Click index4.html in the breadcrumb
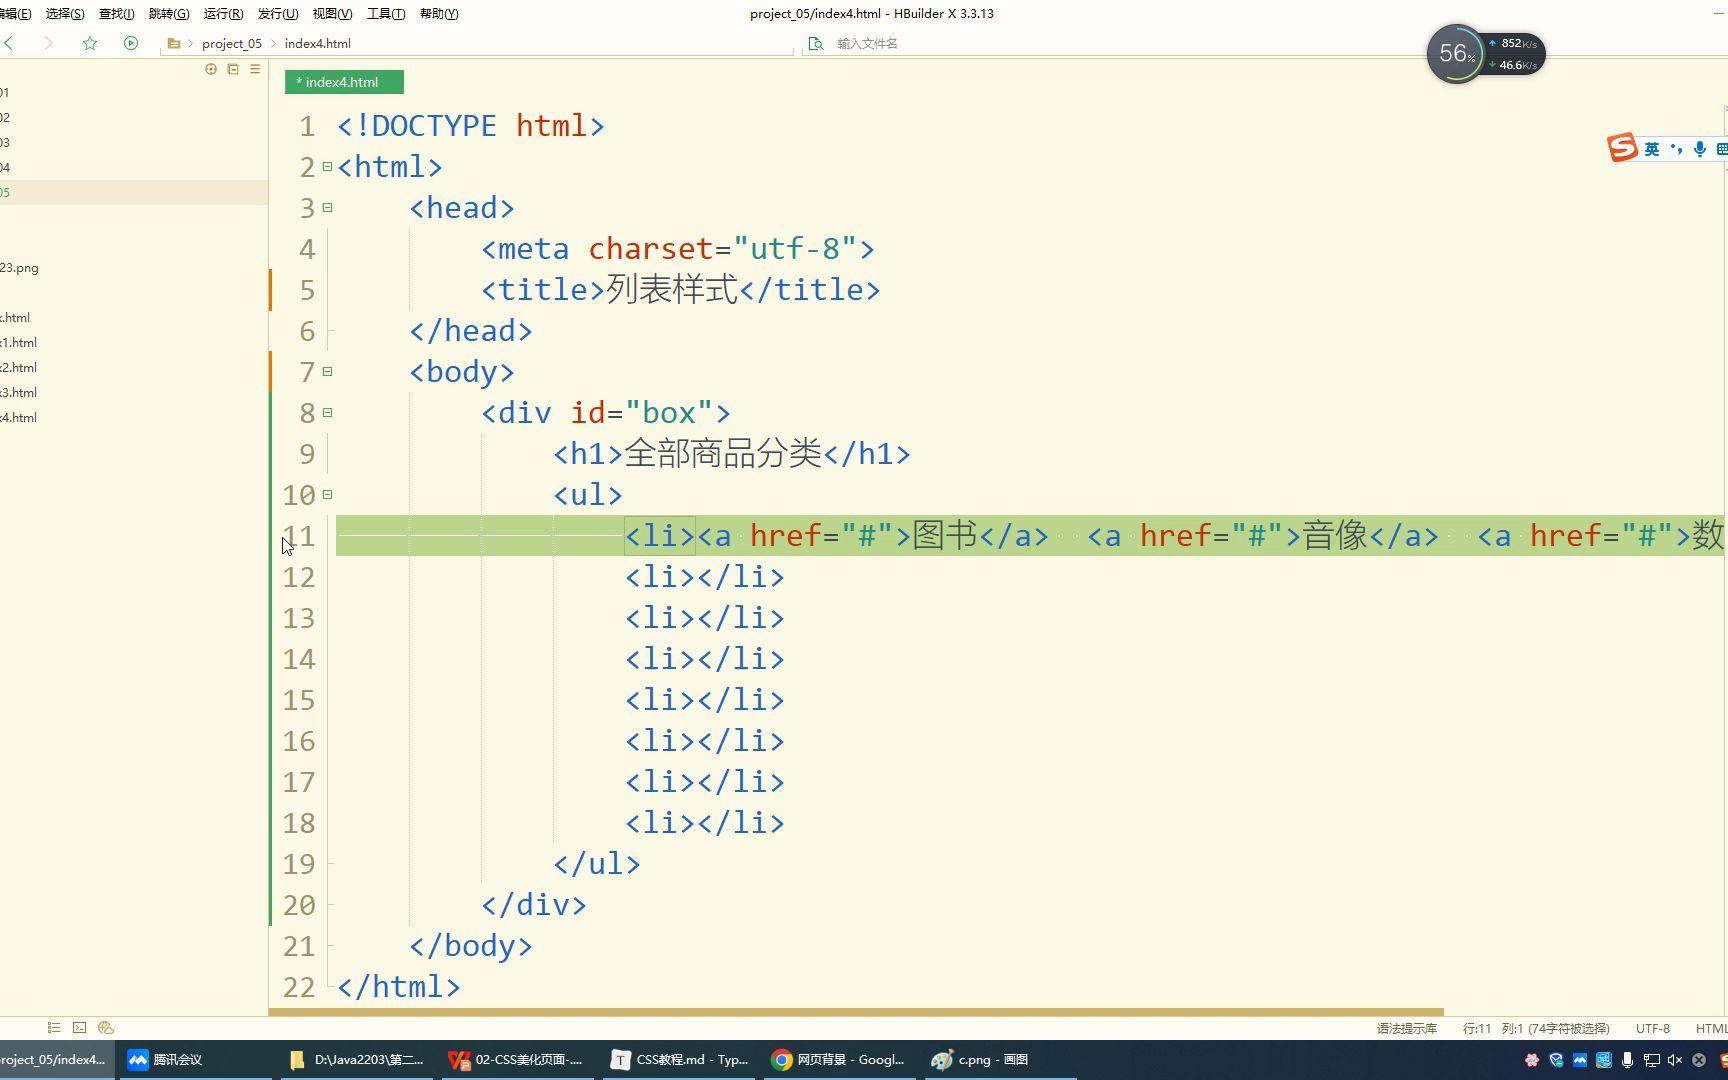This screenshot has width=1728, height=1080. 317,44
